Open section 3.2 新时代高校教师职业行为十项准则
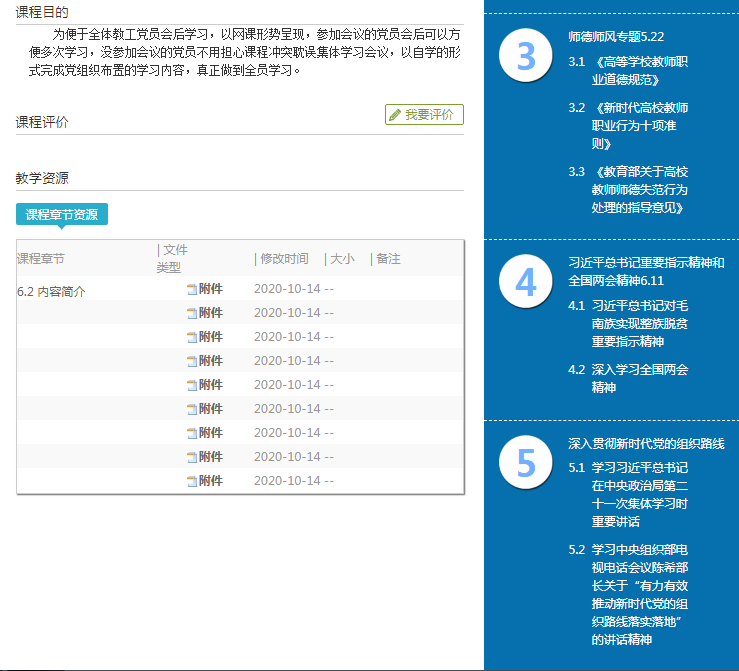Viewport: 739px width, 671px height. (x=640, y=125)
